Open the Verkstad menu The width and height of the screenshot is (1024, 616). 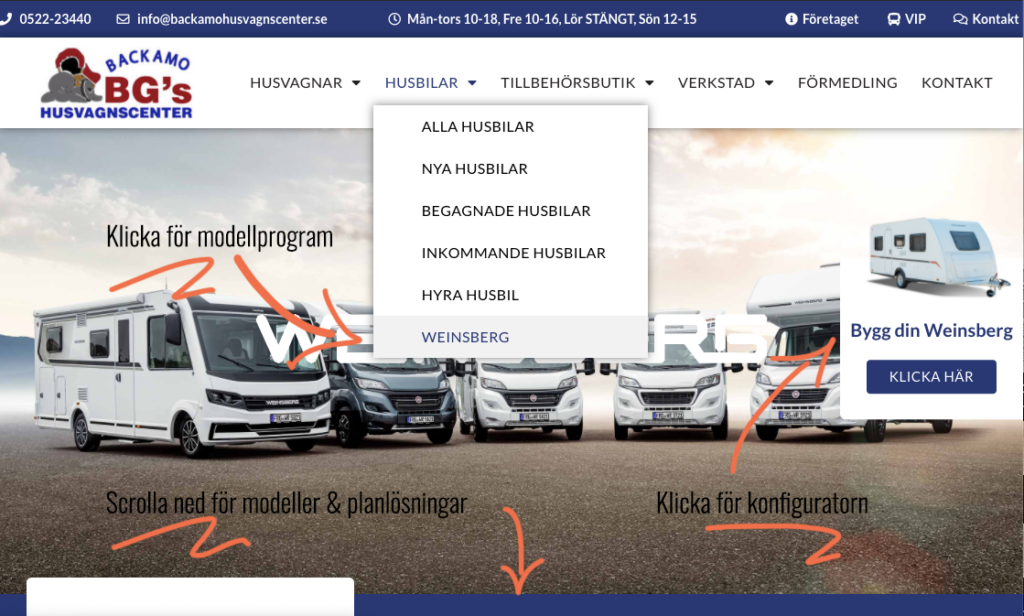point(716,83)
